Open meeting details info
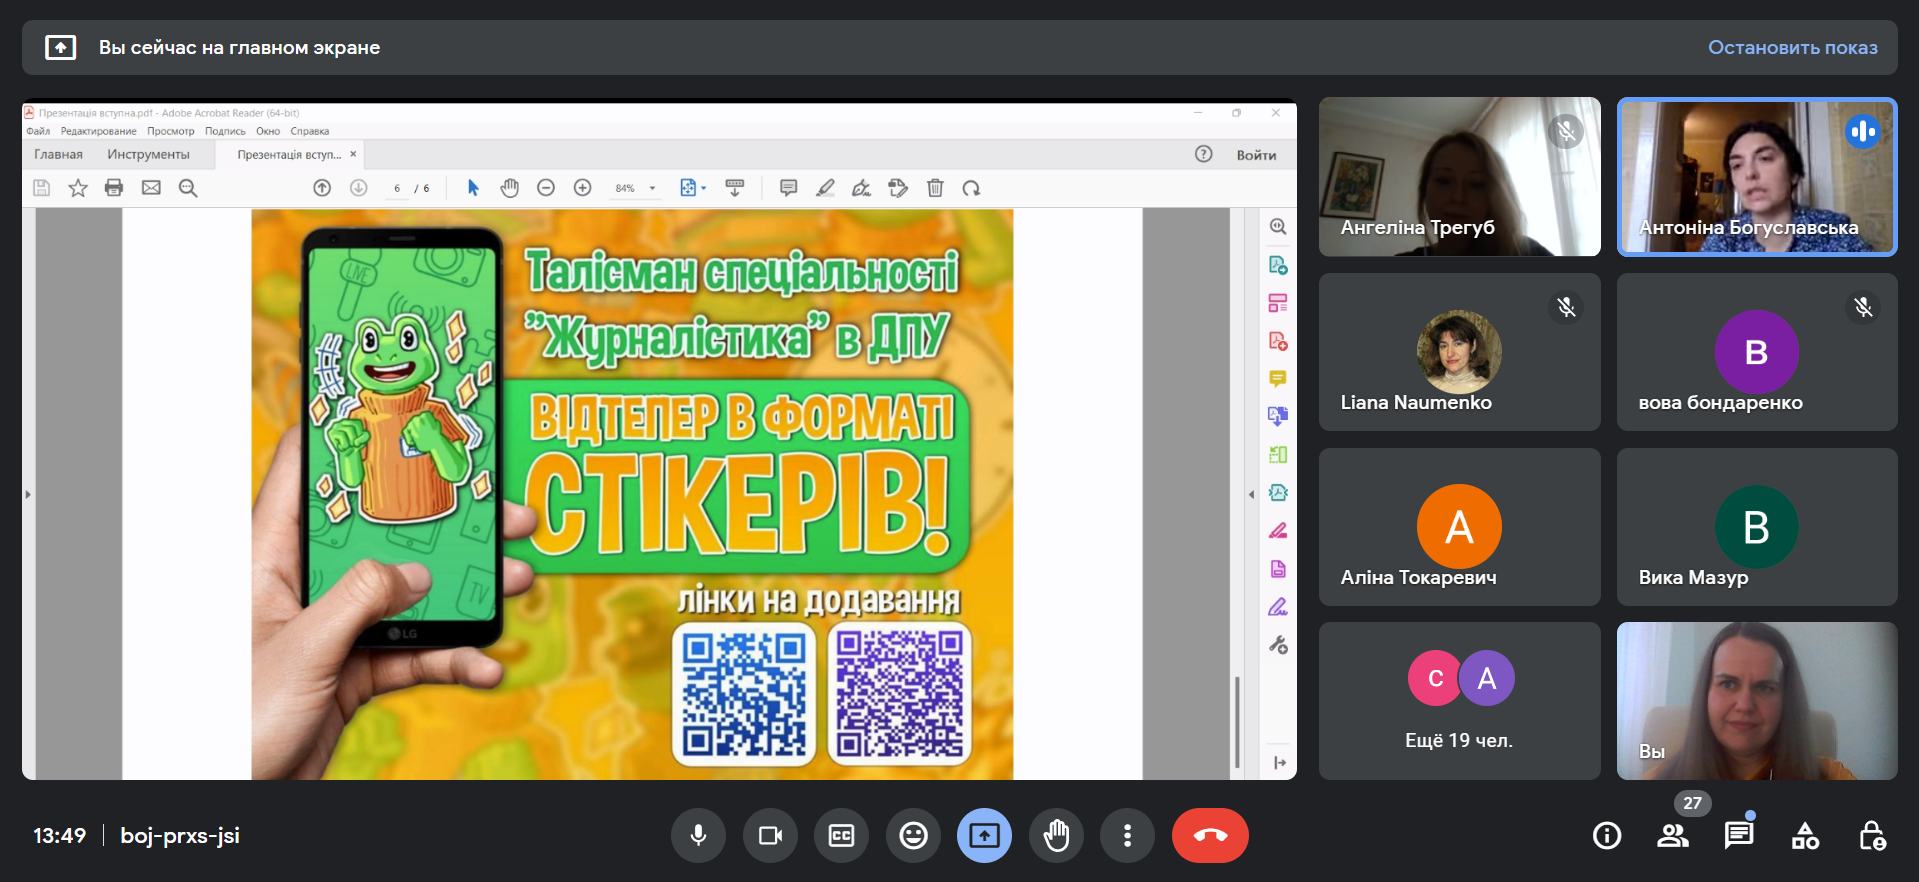Viewport: 1919px width, 882px height. 1607,836
